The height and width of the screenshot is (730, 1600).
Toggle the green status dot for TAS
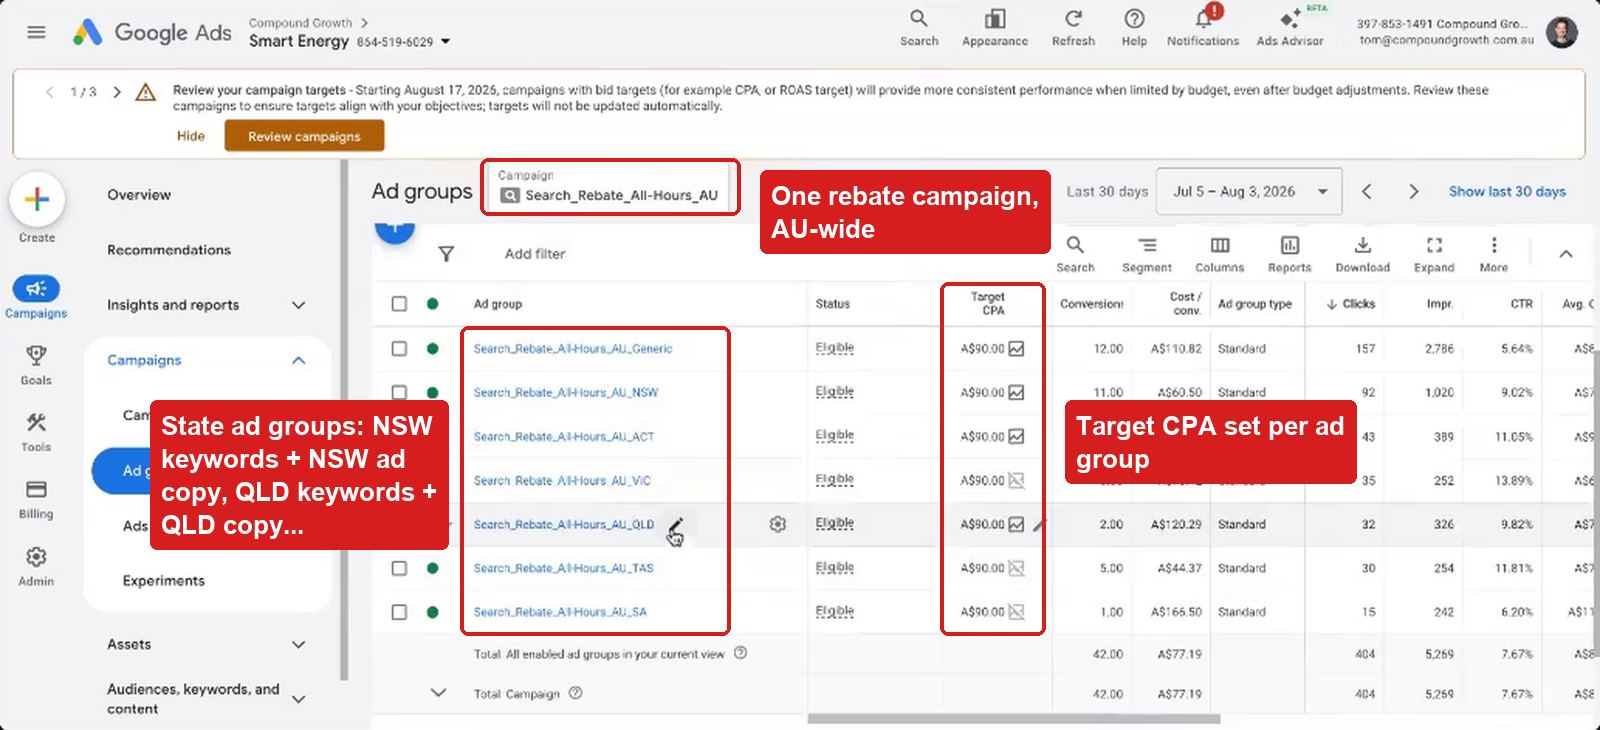point(433,568)
